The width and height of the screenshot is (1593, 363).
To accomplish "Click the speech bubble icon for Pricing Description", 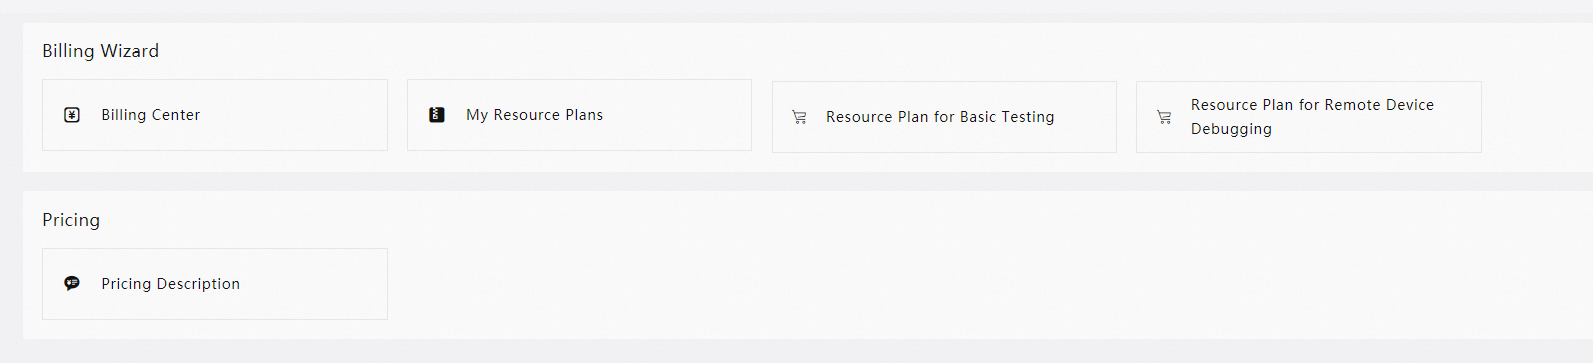I will 72,284.
